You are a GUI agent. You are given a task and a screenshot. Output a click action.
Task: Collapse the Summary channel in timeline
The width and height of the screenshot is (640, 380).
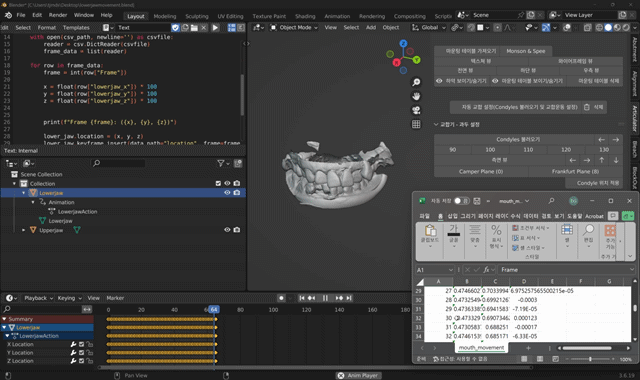[4, 319]
